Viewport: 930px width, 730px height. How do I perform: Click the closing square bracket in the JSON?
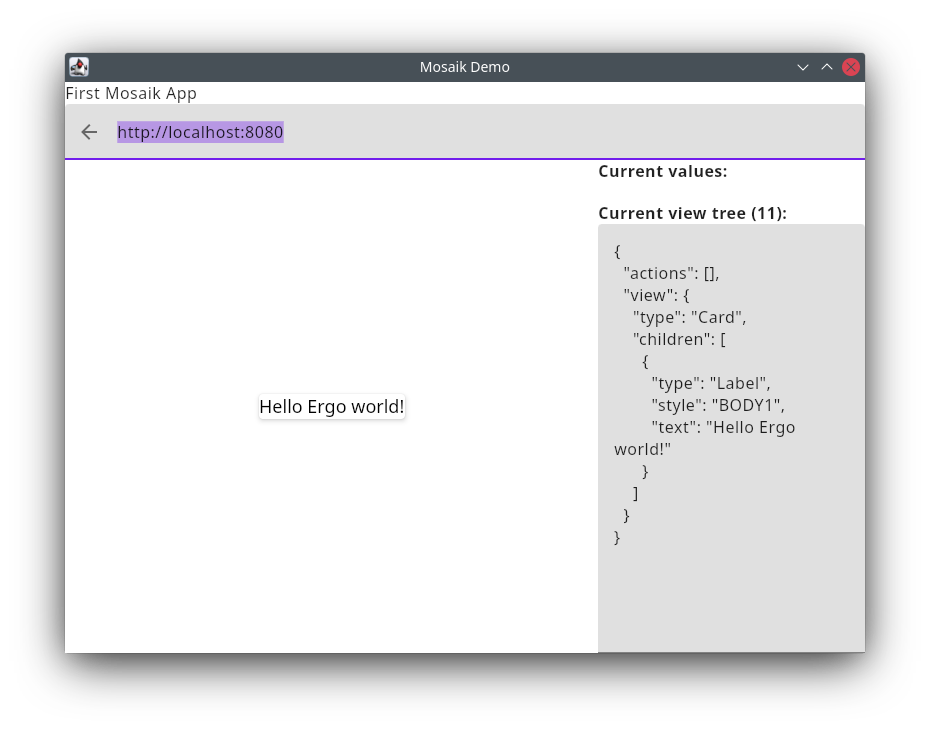pyautogui.click(x=636, y=493)
